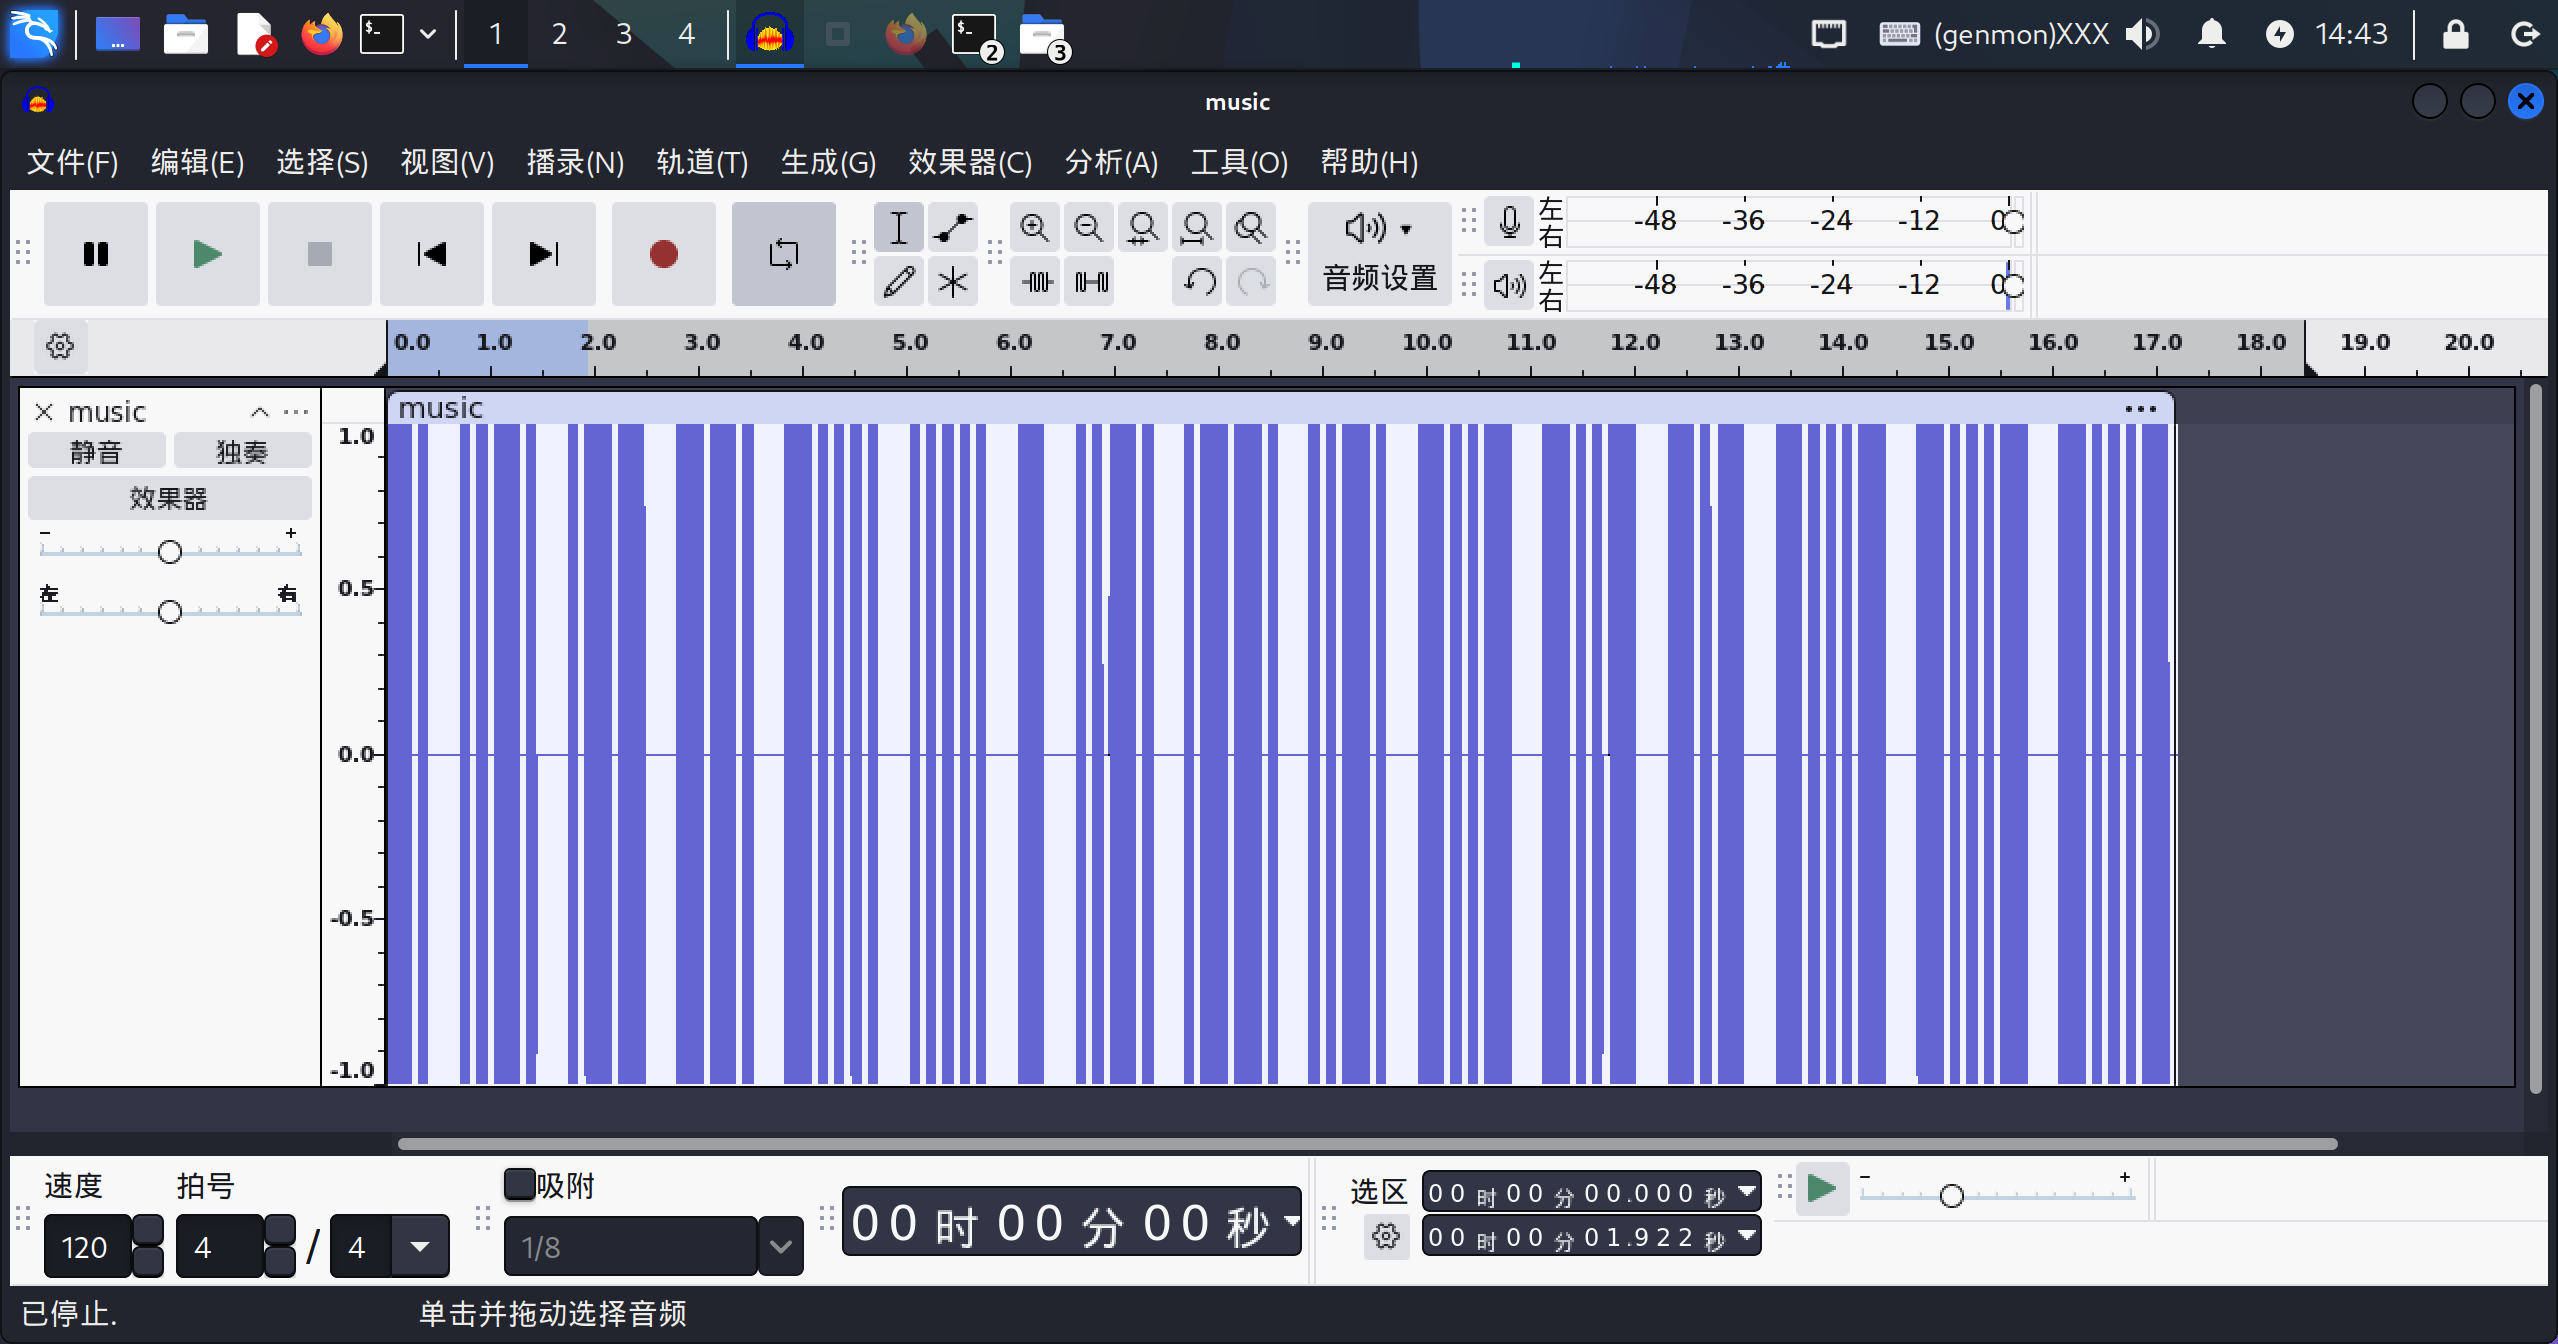Adjust the track pan slider knob
Viewport: 2558px width, 1344px height.
click(170, 611)
